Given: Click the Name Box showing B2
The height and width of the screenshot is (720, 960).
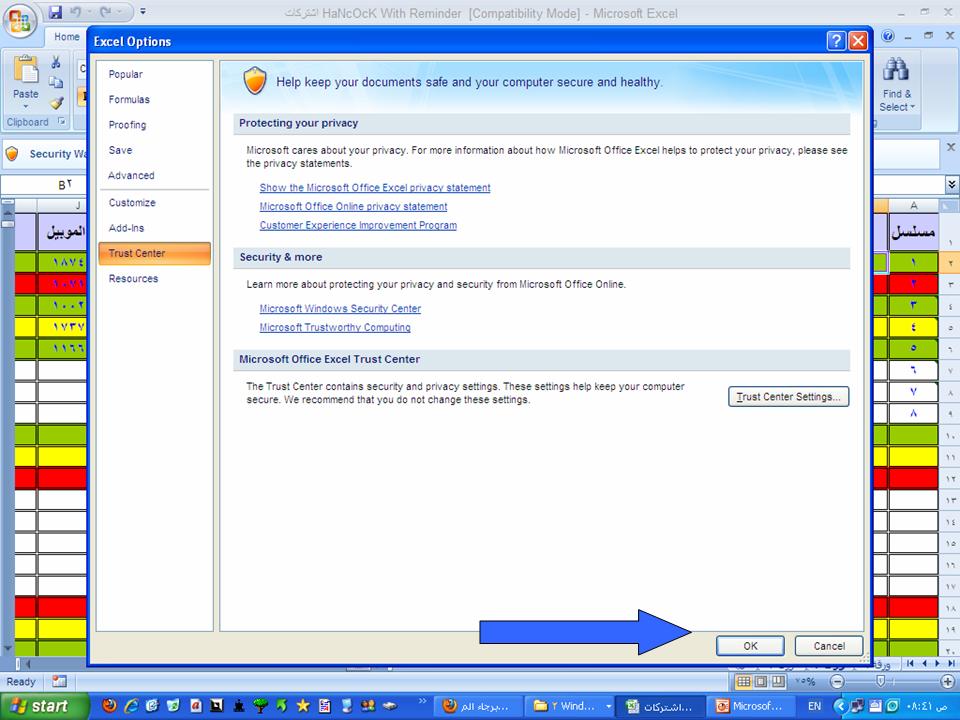Looking at the screenshot, I should (44, 184).
